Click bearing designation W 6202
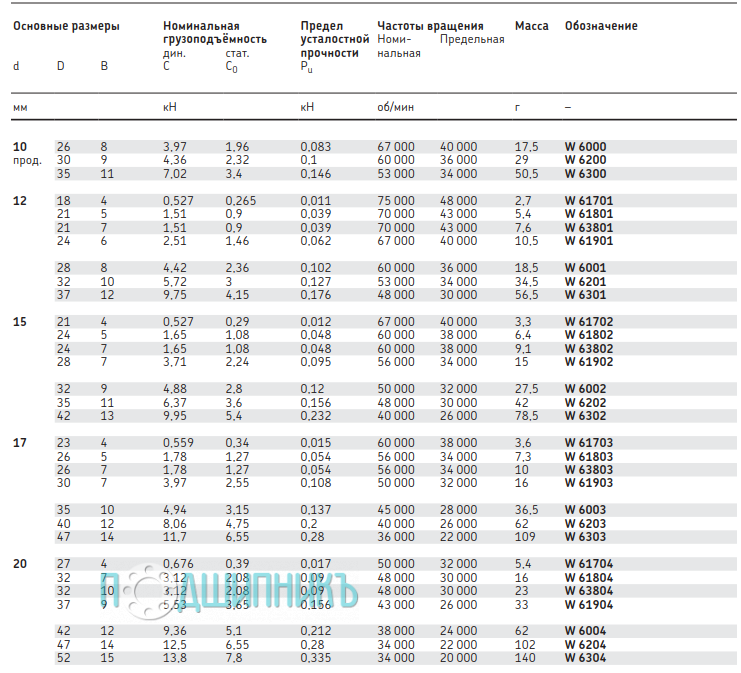741x673 pixels. point(585,403)
